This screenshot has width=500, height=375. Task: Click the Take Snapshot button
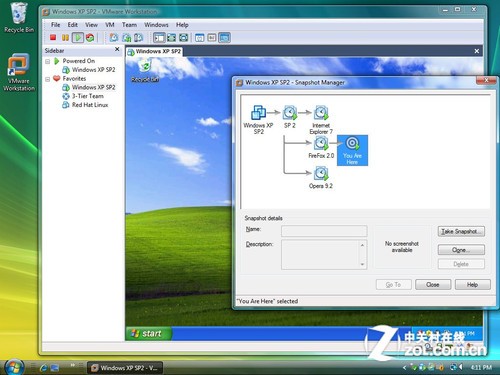(461, 231)
